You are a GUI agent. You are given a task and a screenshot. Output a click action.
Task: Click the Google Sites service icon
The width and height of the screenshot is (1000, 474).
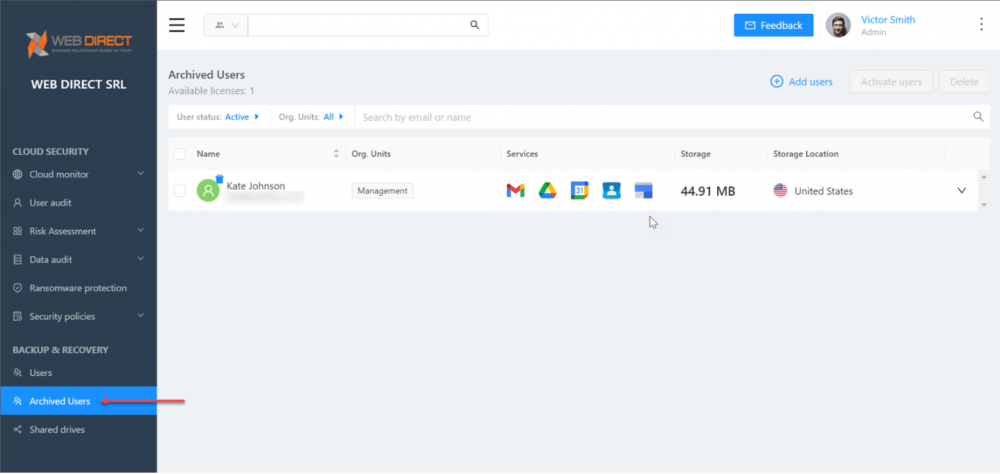(643, 191)
